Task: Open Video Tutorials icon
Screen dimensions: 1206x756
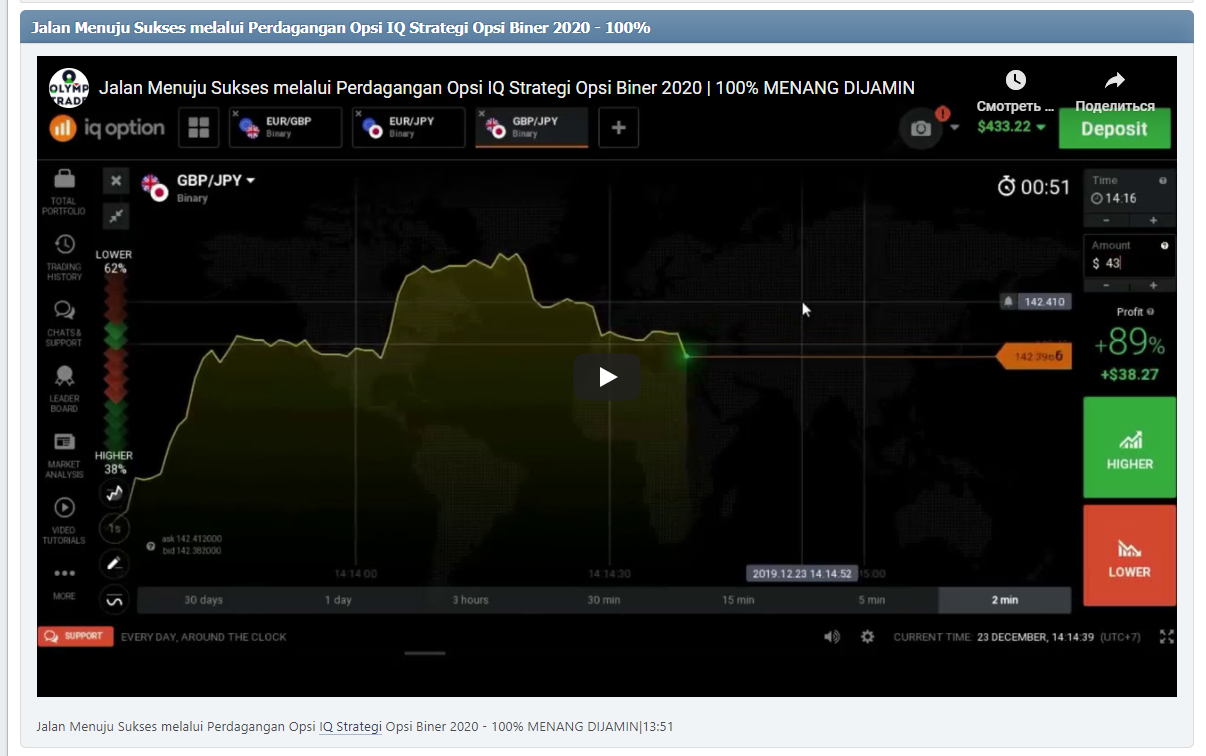Action: tap(64, 509)
